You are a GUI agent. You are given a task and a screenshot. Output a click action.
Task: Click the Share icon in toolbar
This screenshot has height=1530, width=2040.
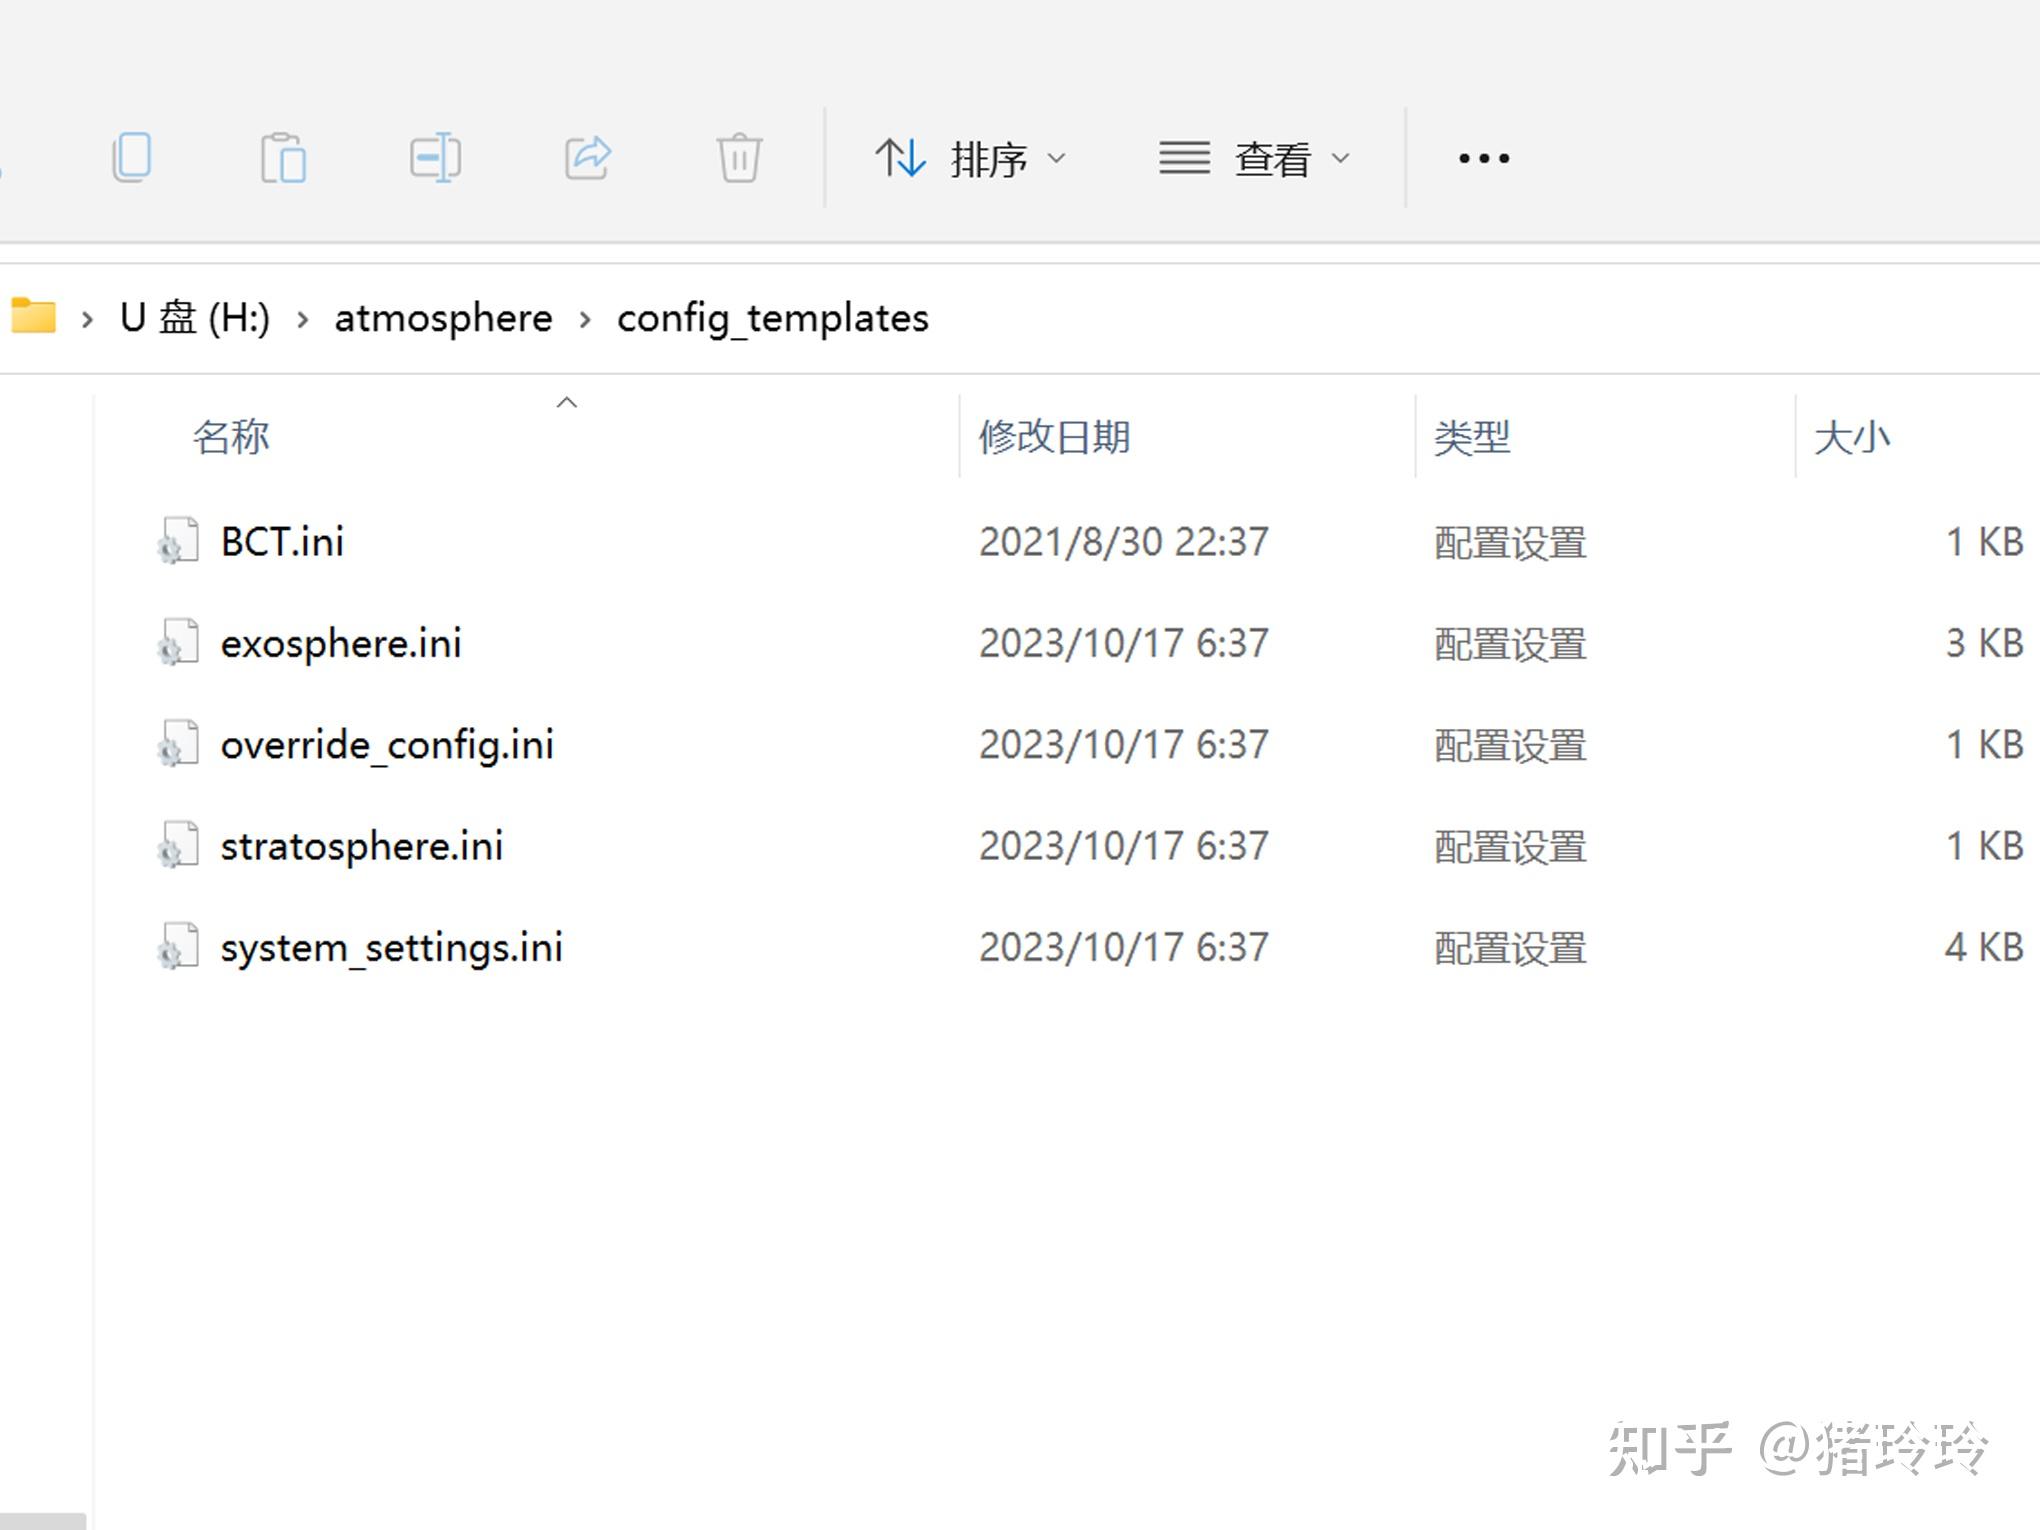(x=587, y=158)
